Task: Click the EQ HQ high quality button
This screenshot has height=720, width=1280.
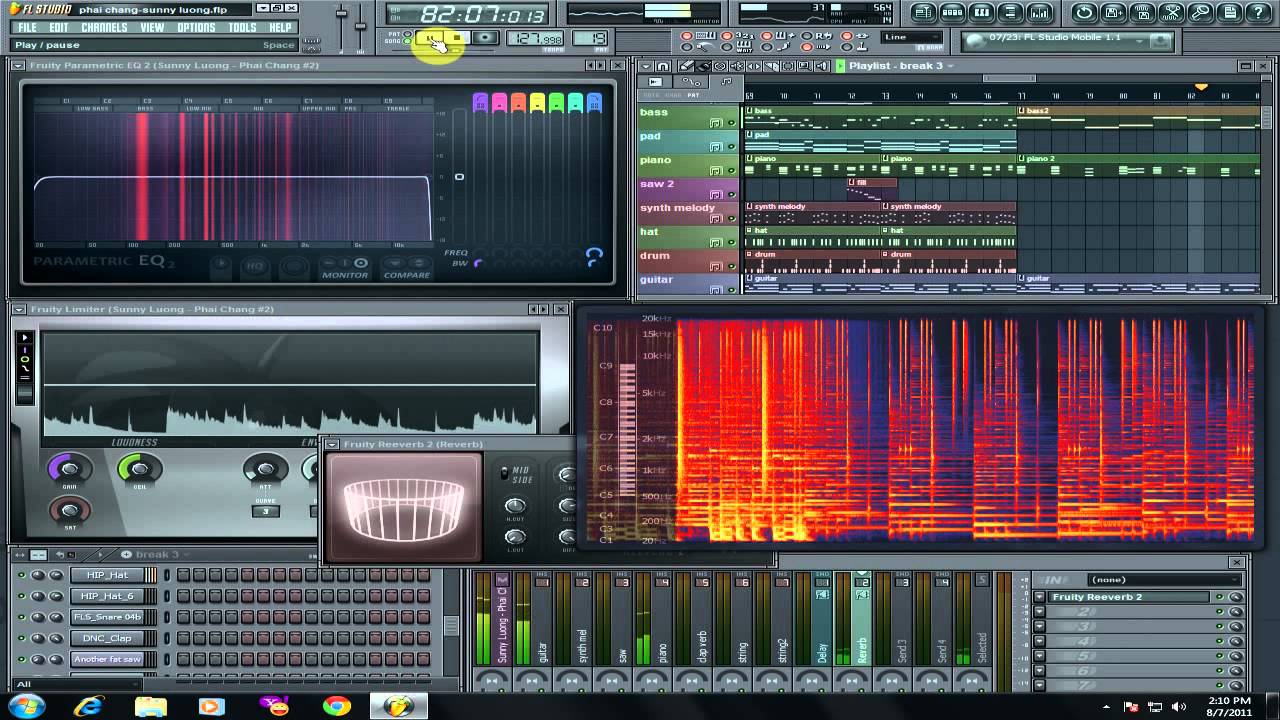Action: tap(255, 267)
